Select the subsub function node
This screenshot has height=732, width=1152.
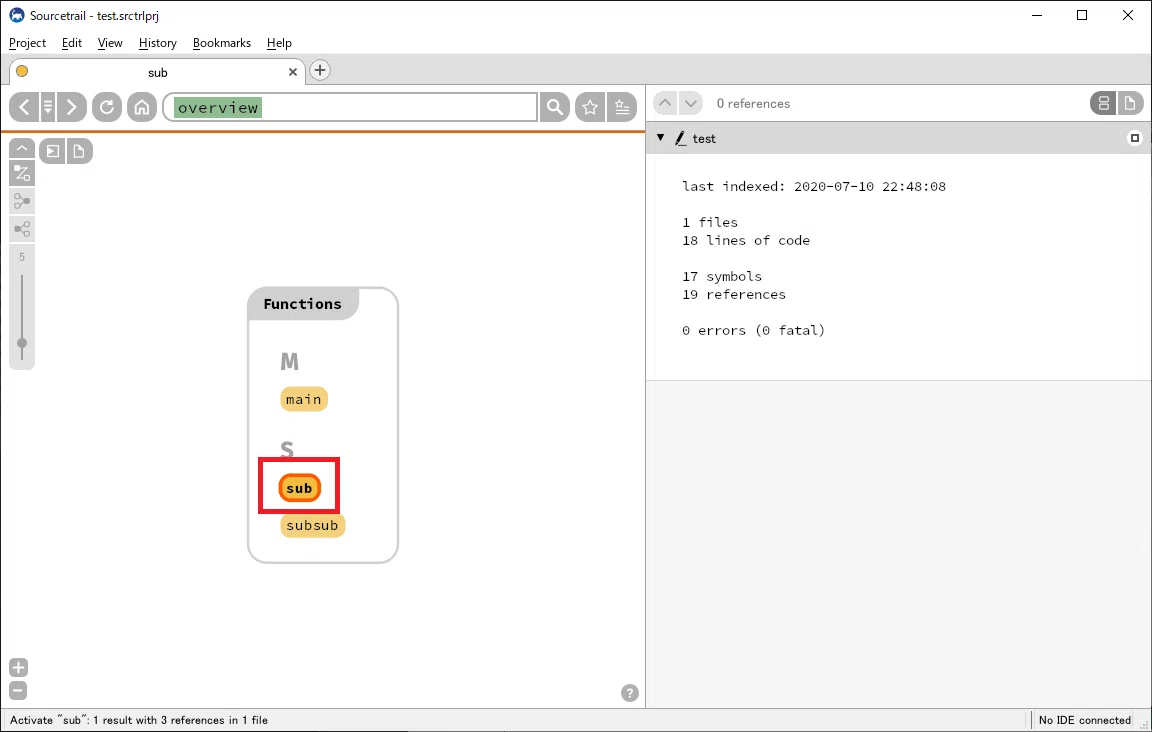click(x=312, y=525)
